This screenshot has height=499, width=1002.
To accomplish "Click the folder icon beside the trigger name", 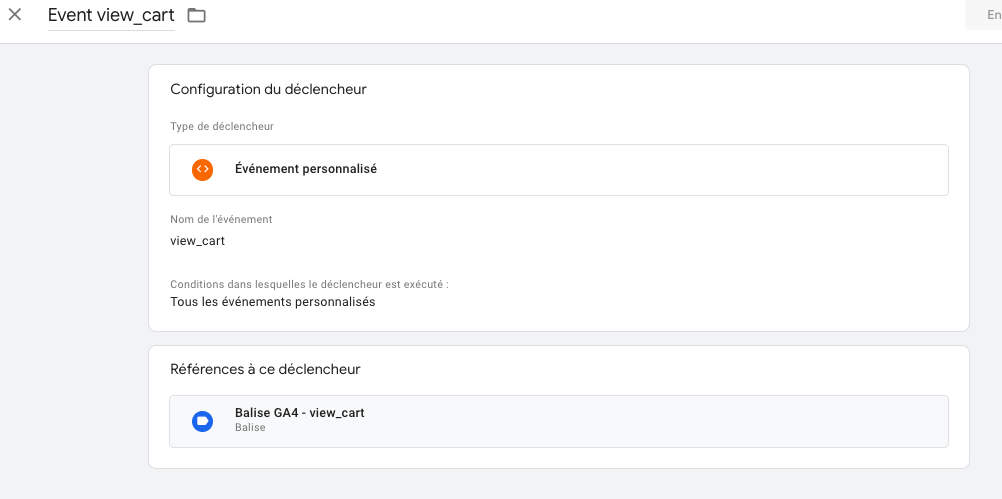I will click(x=196, y=15).
